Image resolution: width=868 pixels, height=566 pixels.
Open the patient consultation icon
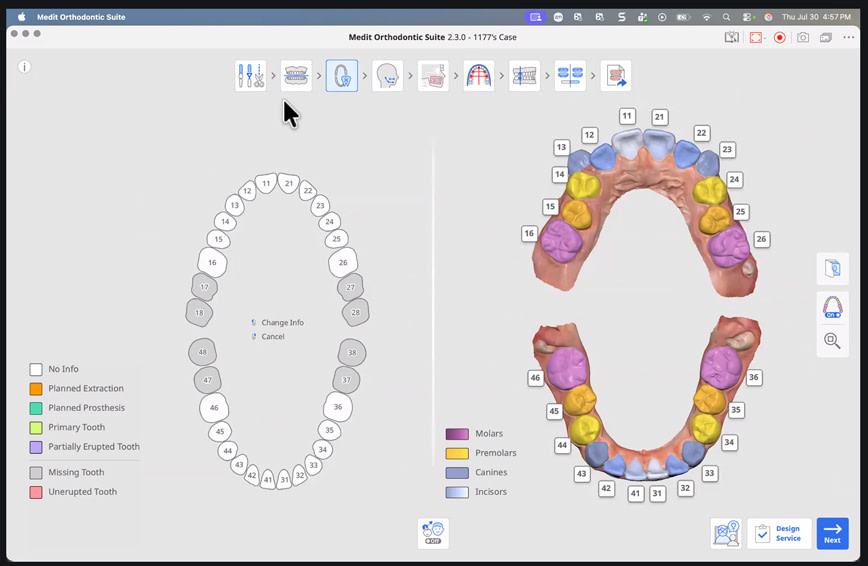[726, 533]
